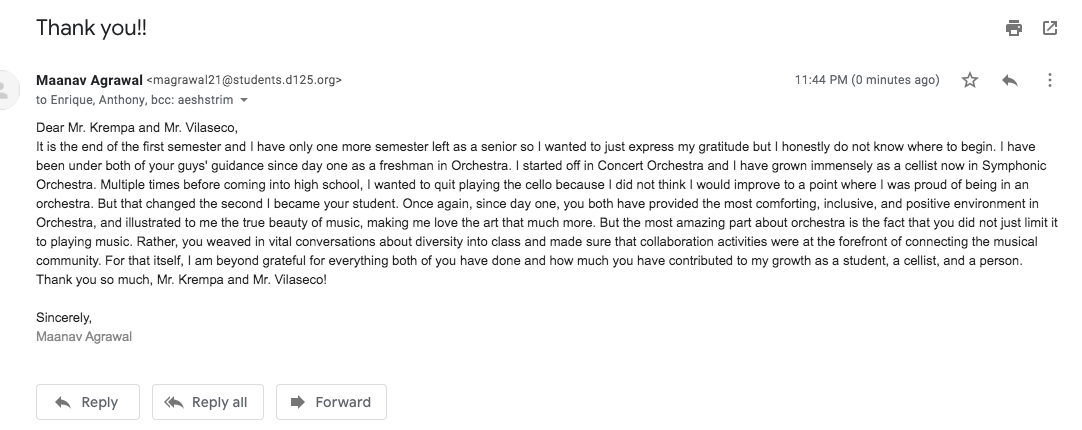Image resolution: width=1082 pixels, height=430 pixels.
Task: Print this email using the printer icon
Action: [1014, 28]
